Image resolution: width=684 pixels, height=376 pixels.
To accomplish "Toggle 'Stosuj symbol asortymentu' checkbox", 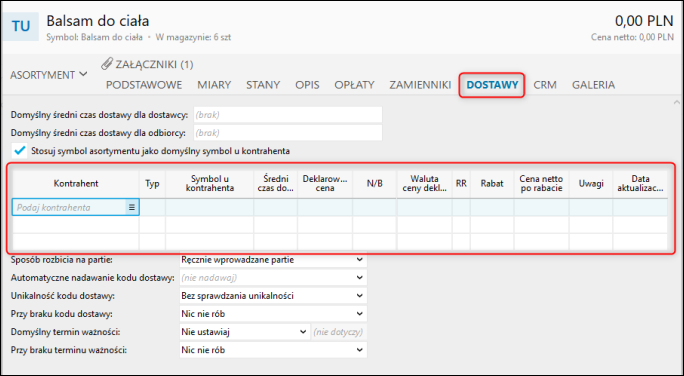I will (20, 151).
